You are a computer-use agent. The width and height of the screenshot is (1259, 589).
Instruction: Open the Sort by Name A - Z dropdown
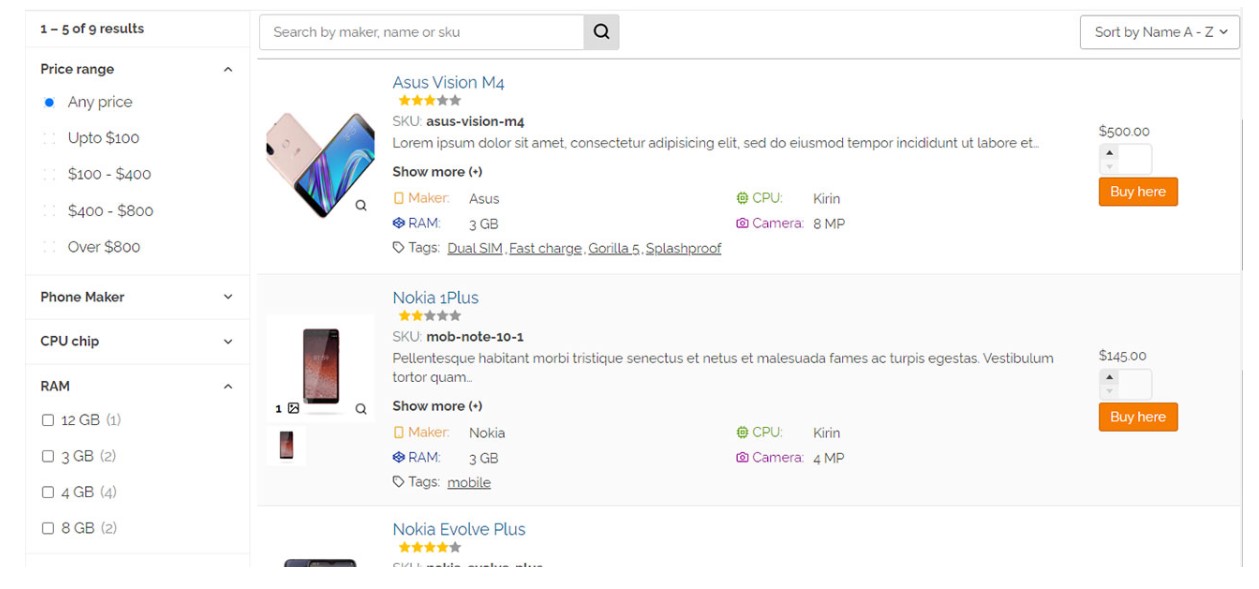click(x=1159, y=32)
